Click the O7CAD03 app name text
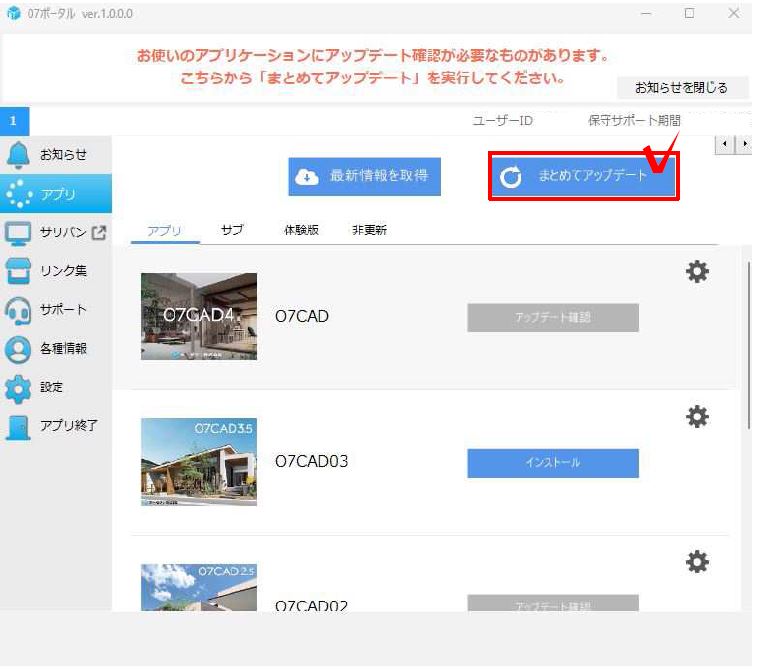 pyautogui.click(x=311, y=462)
